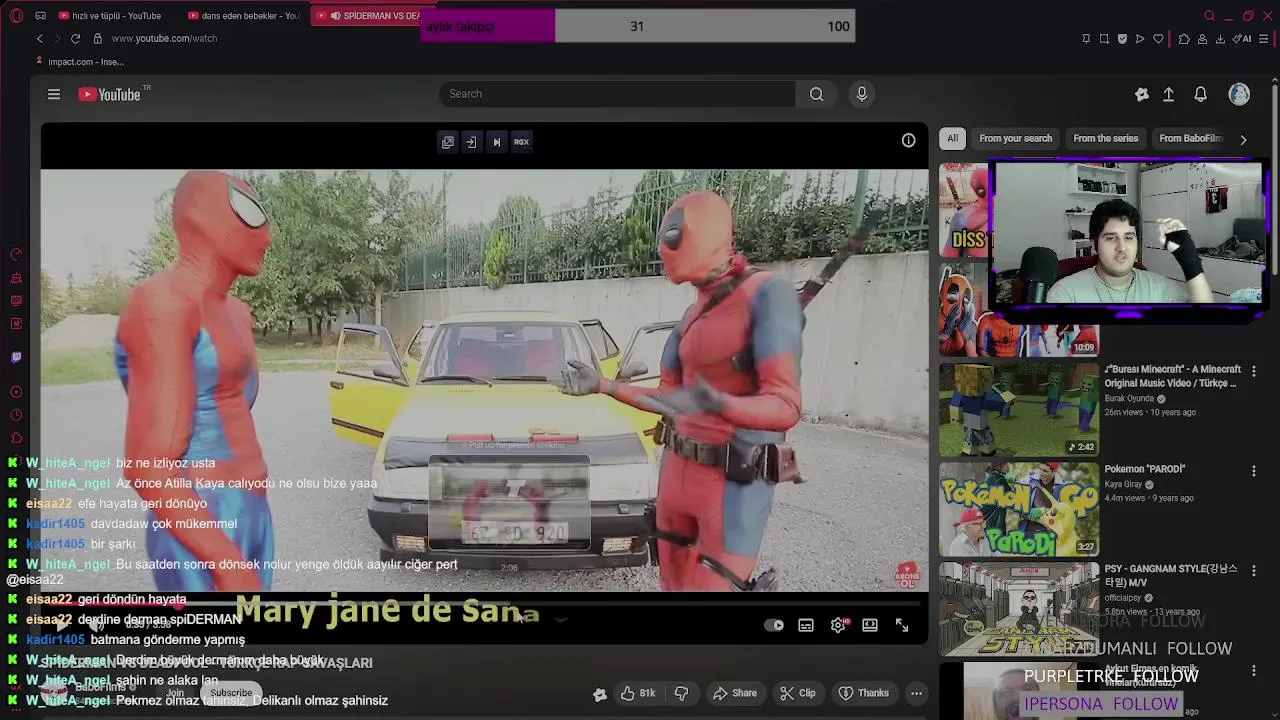
Task: Submit search with magnifier button
Action: click(x=817, y=94)
